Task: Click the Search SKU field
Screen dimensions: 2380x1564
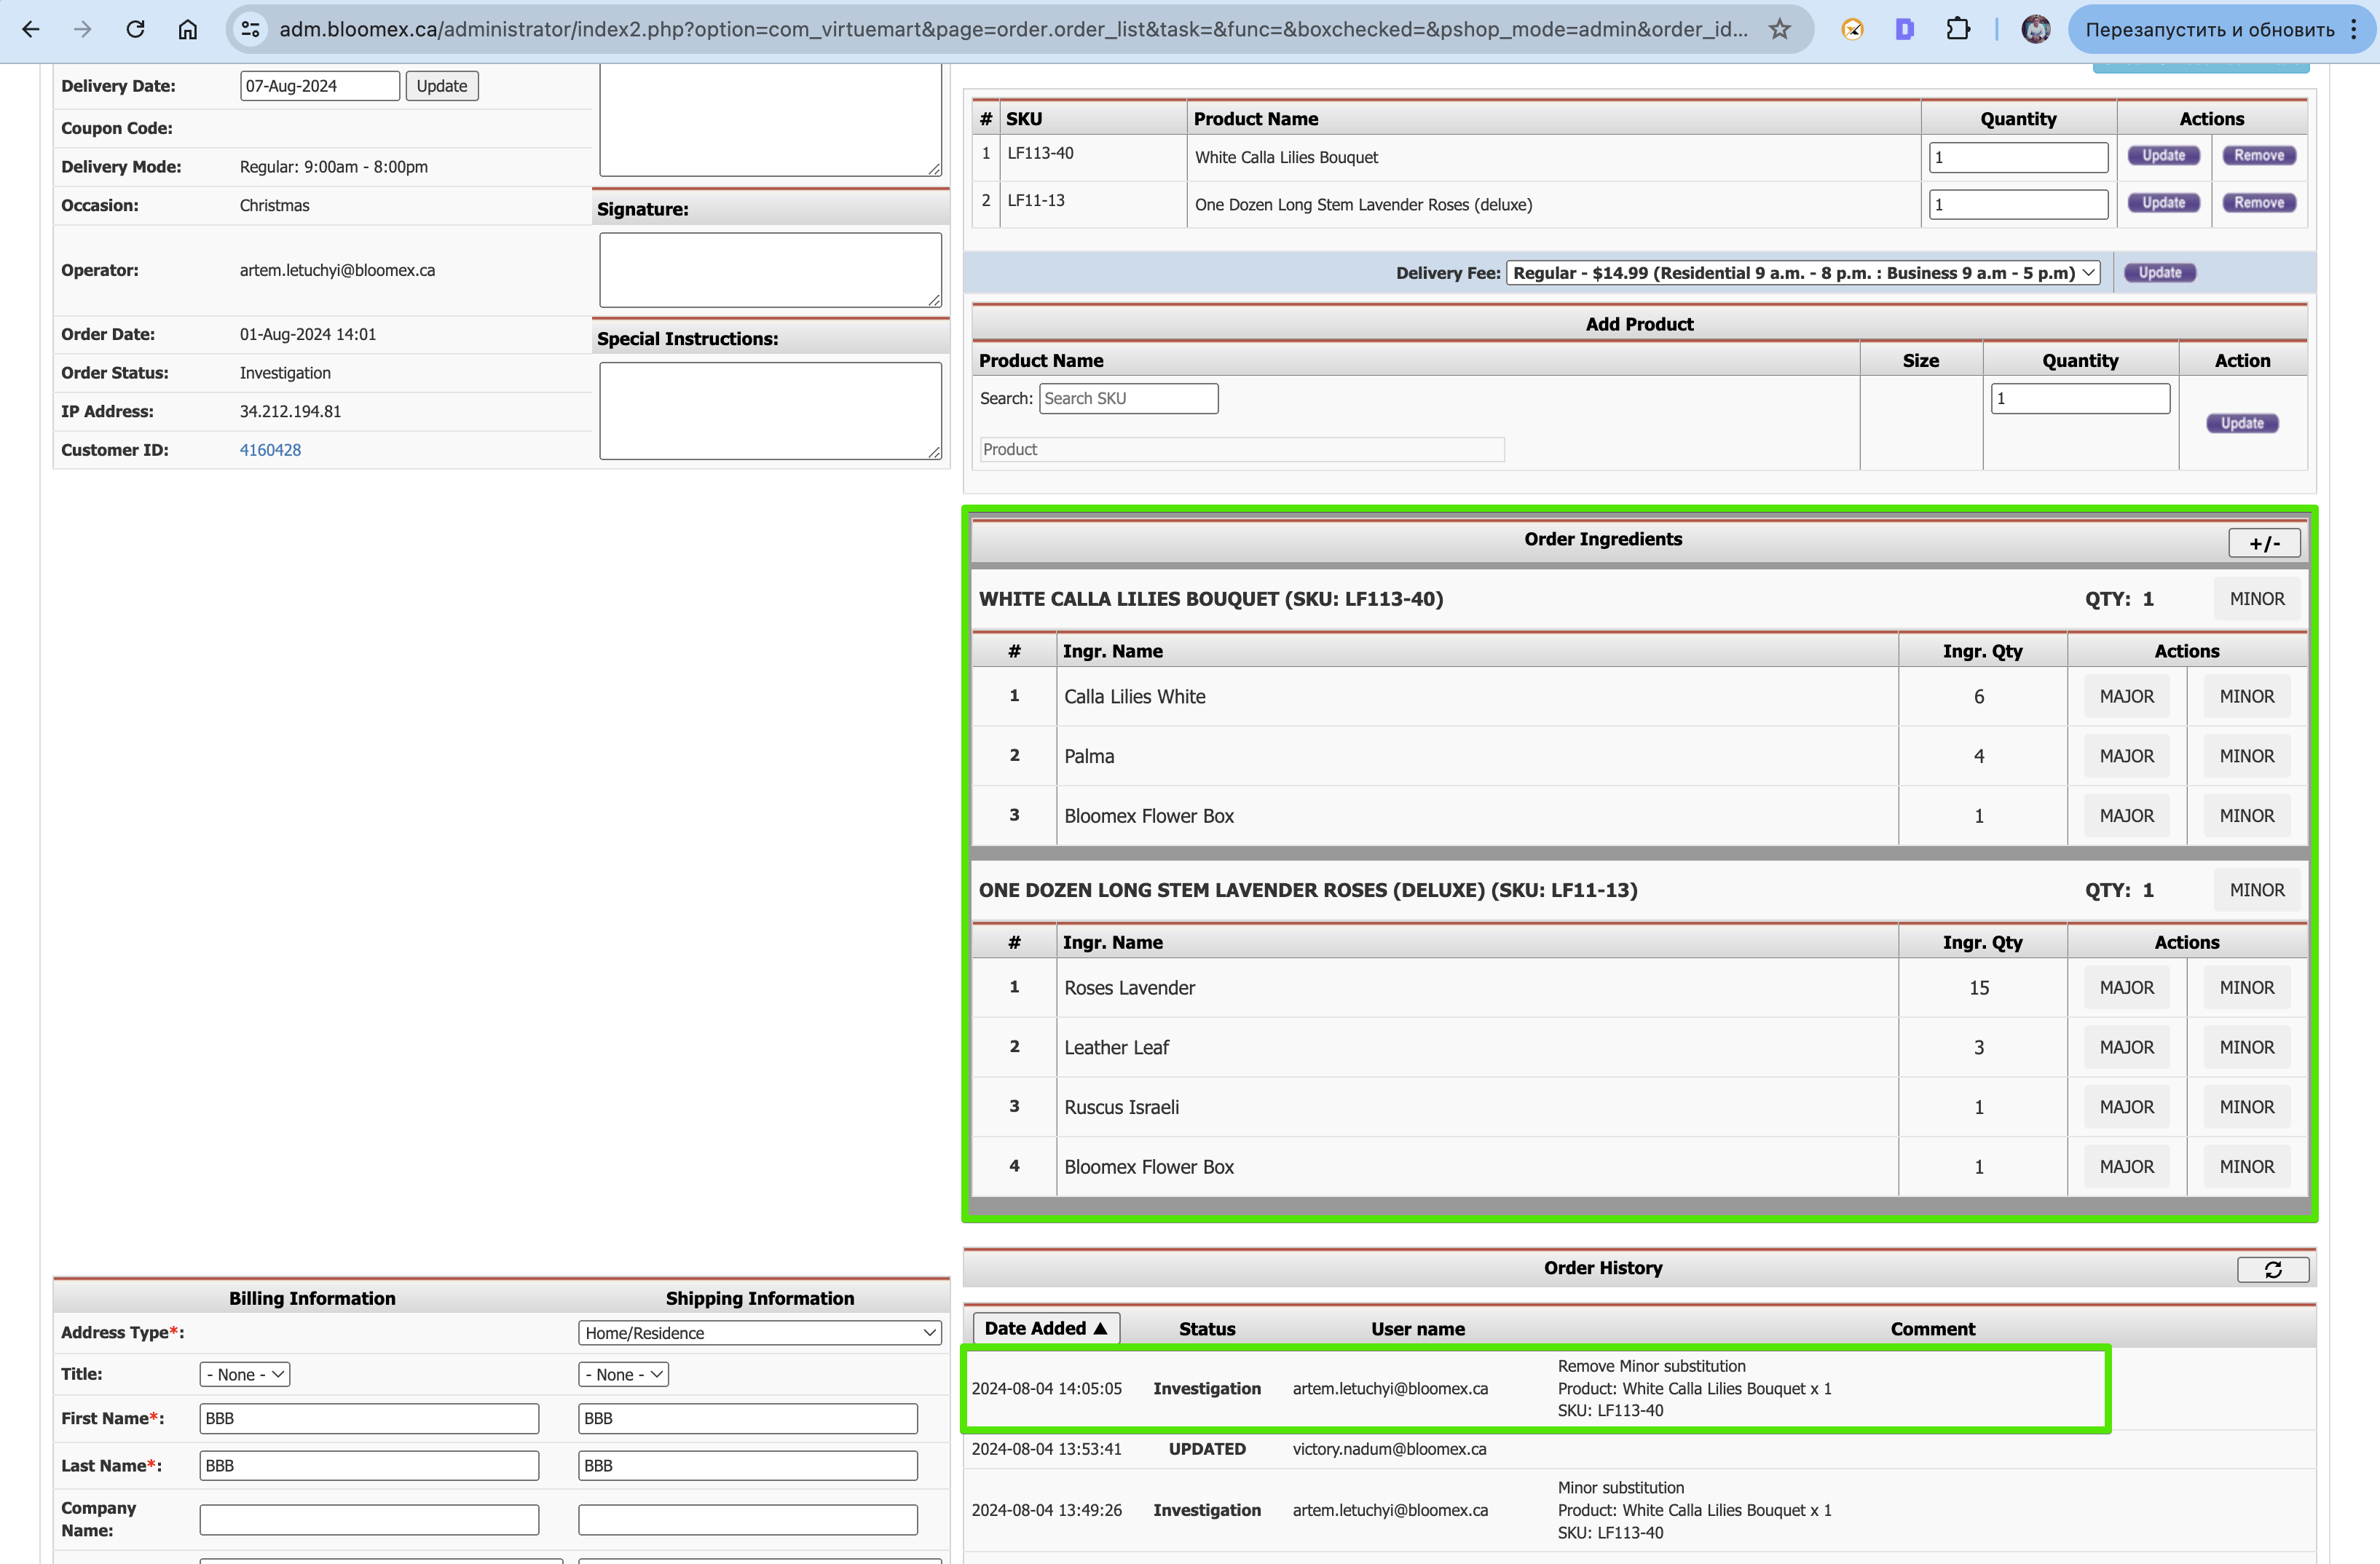Action: coord(1129,399)
